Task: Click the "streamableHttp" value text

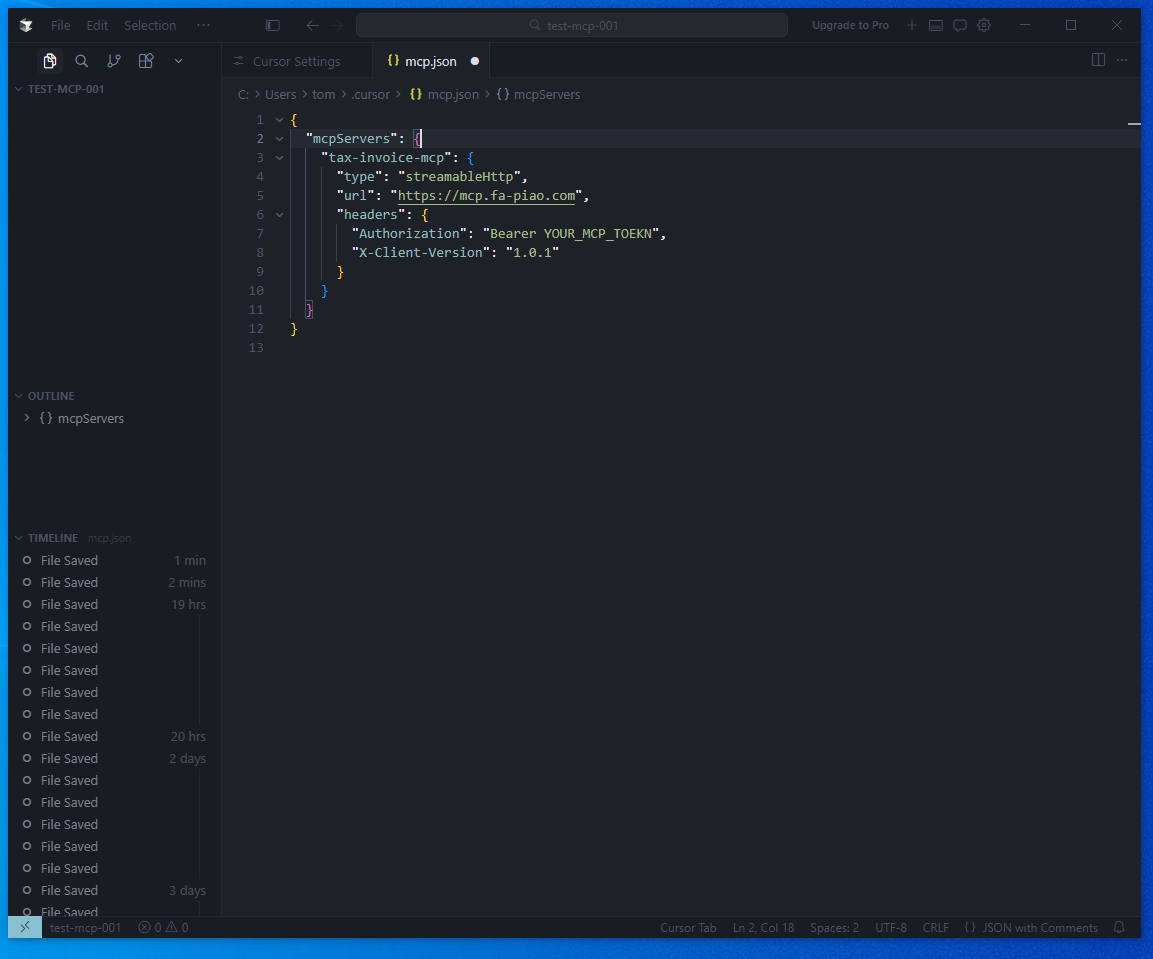Action: [460, 177]
